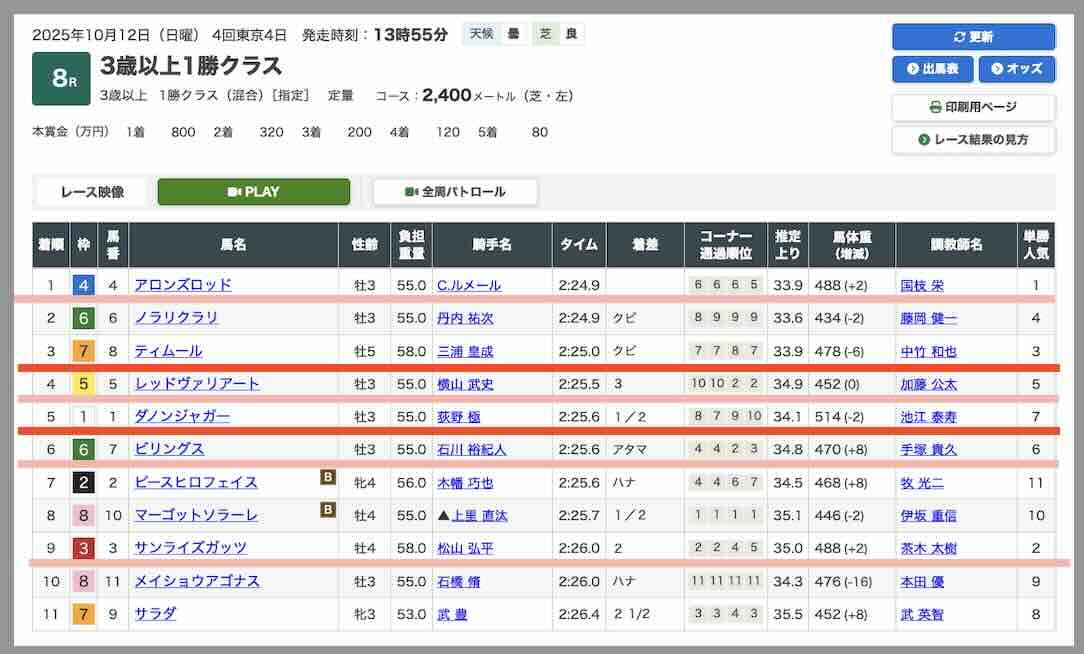Open the レース結果の見方 guide
Viewport: 1084px width, 654px height.
coord(973,139)
